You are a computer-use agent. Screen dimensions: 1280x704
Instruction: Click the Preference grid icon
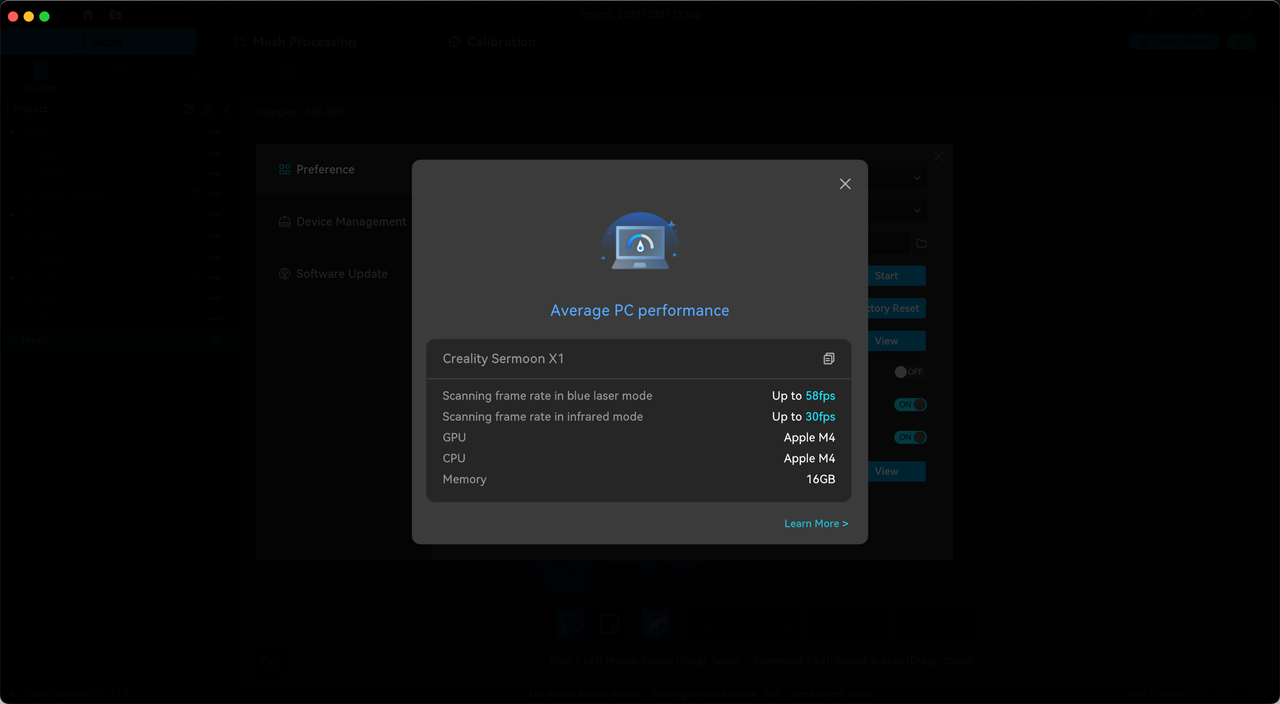point(285,170)
